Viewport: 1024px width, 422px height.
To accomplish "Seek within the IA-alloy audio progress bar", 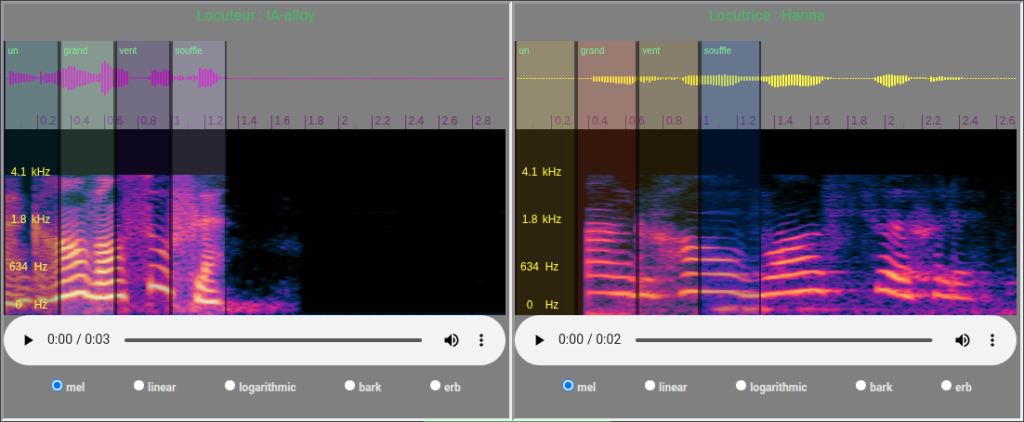I will (272, 340).
